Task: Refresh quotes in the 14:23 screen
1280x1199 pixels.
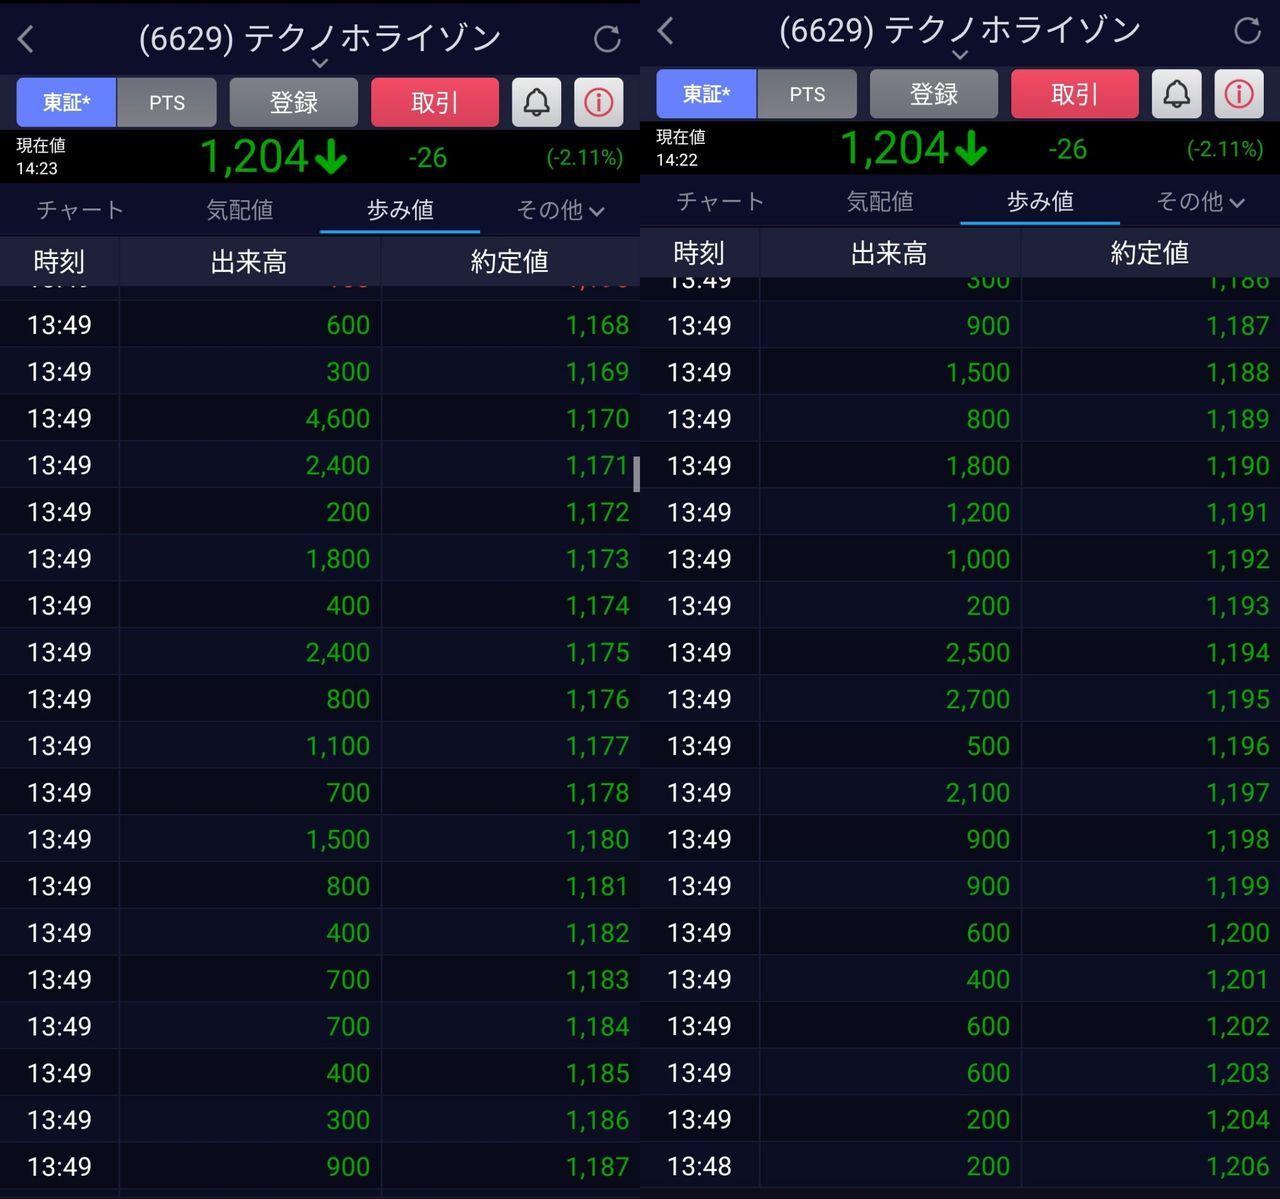Action: pyautogui.click(x=607, y=39)
